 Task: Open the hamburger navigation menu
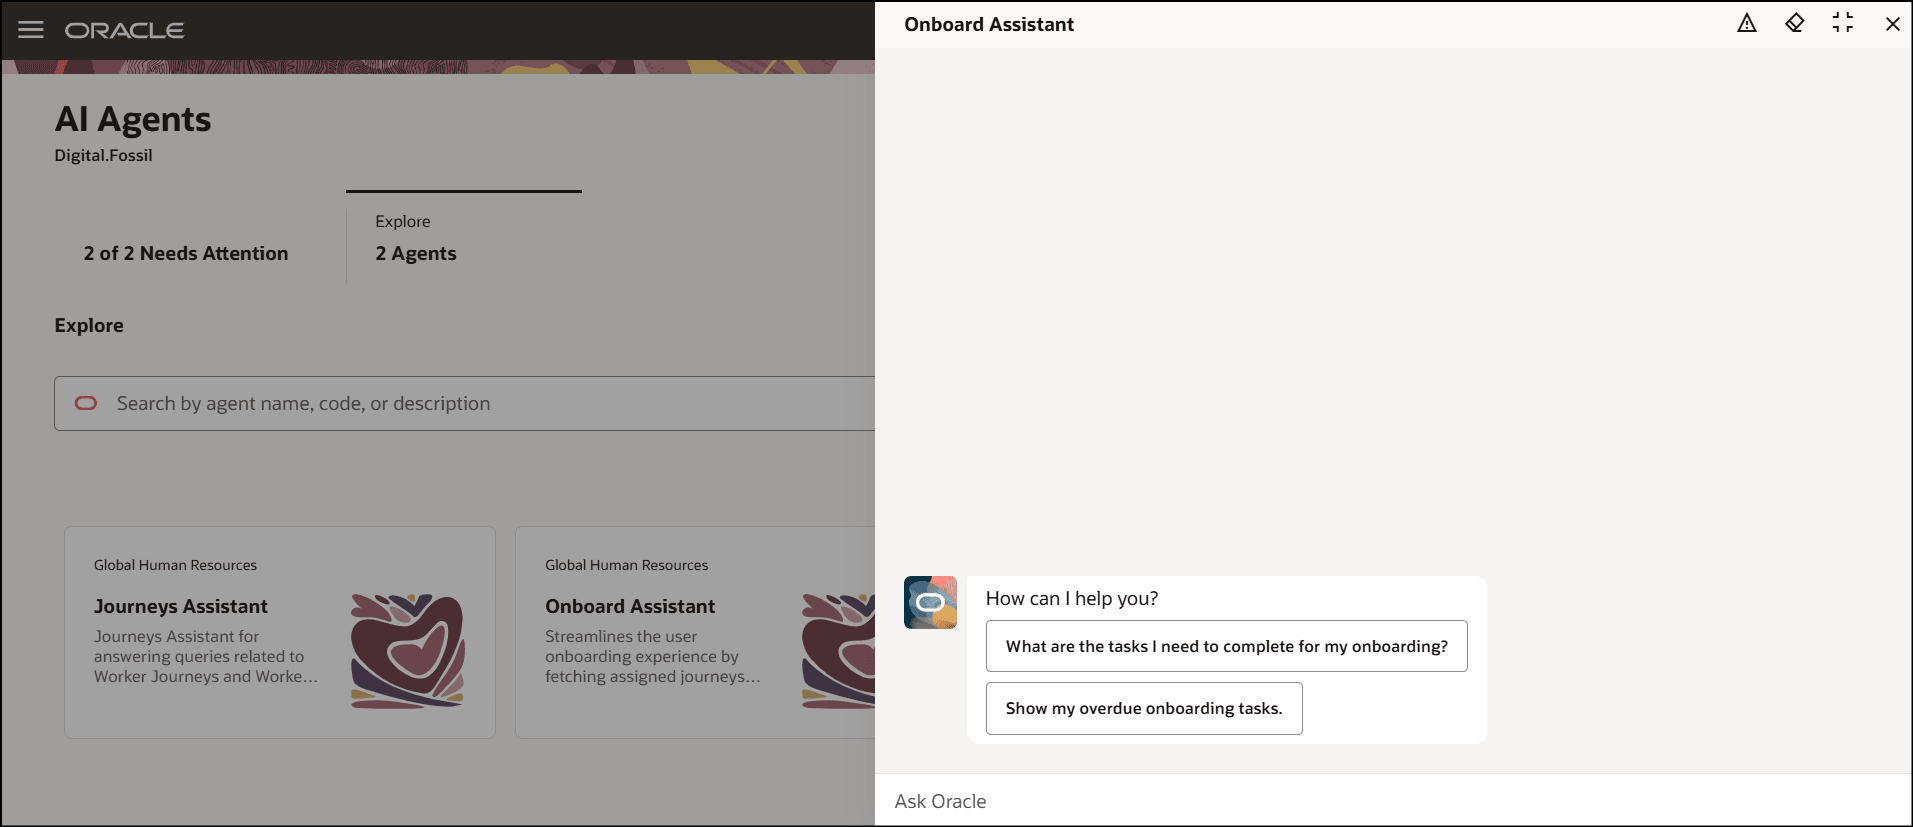(x=31, y=30)
